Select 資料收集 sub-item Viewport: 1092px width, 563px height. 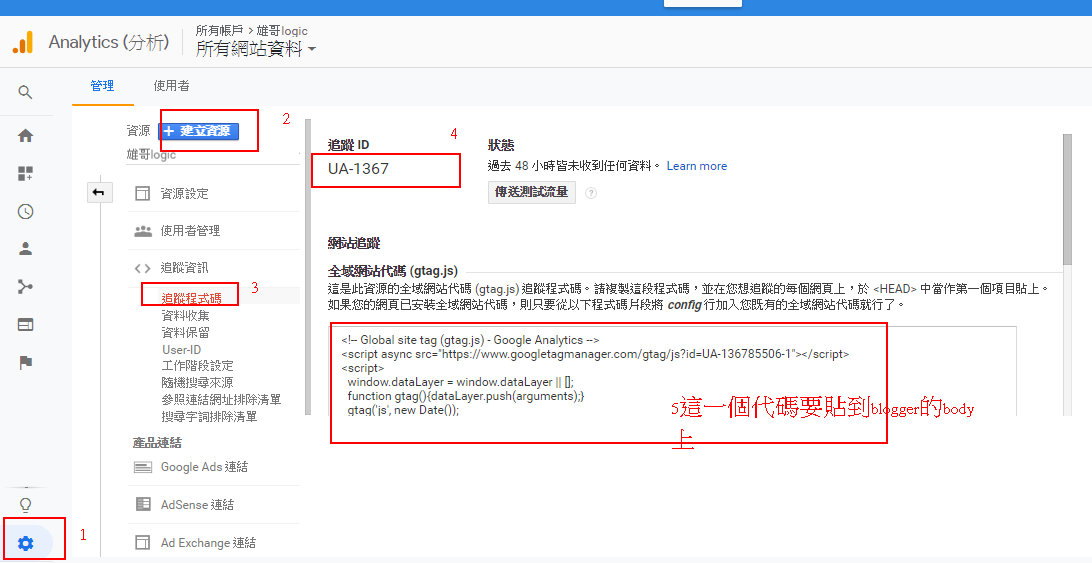tap(185, 316)
